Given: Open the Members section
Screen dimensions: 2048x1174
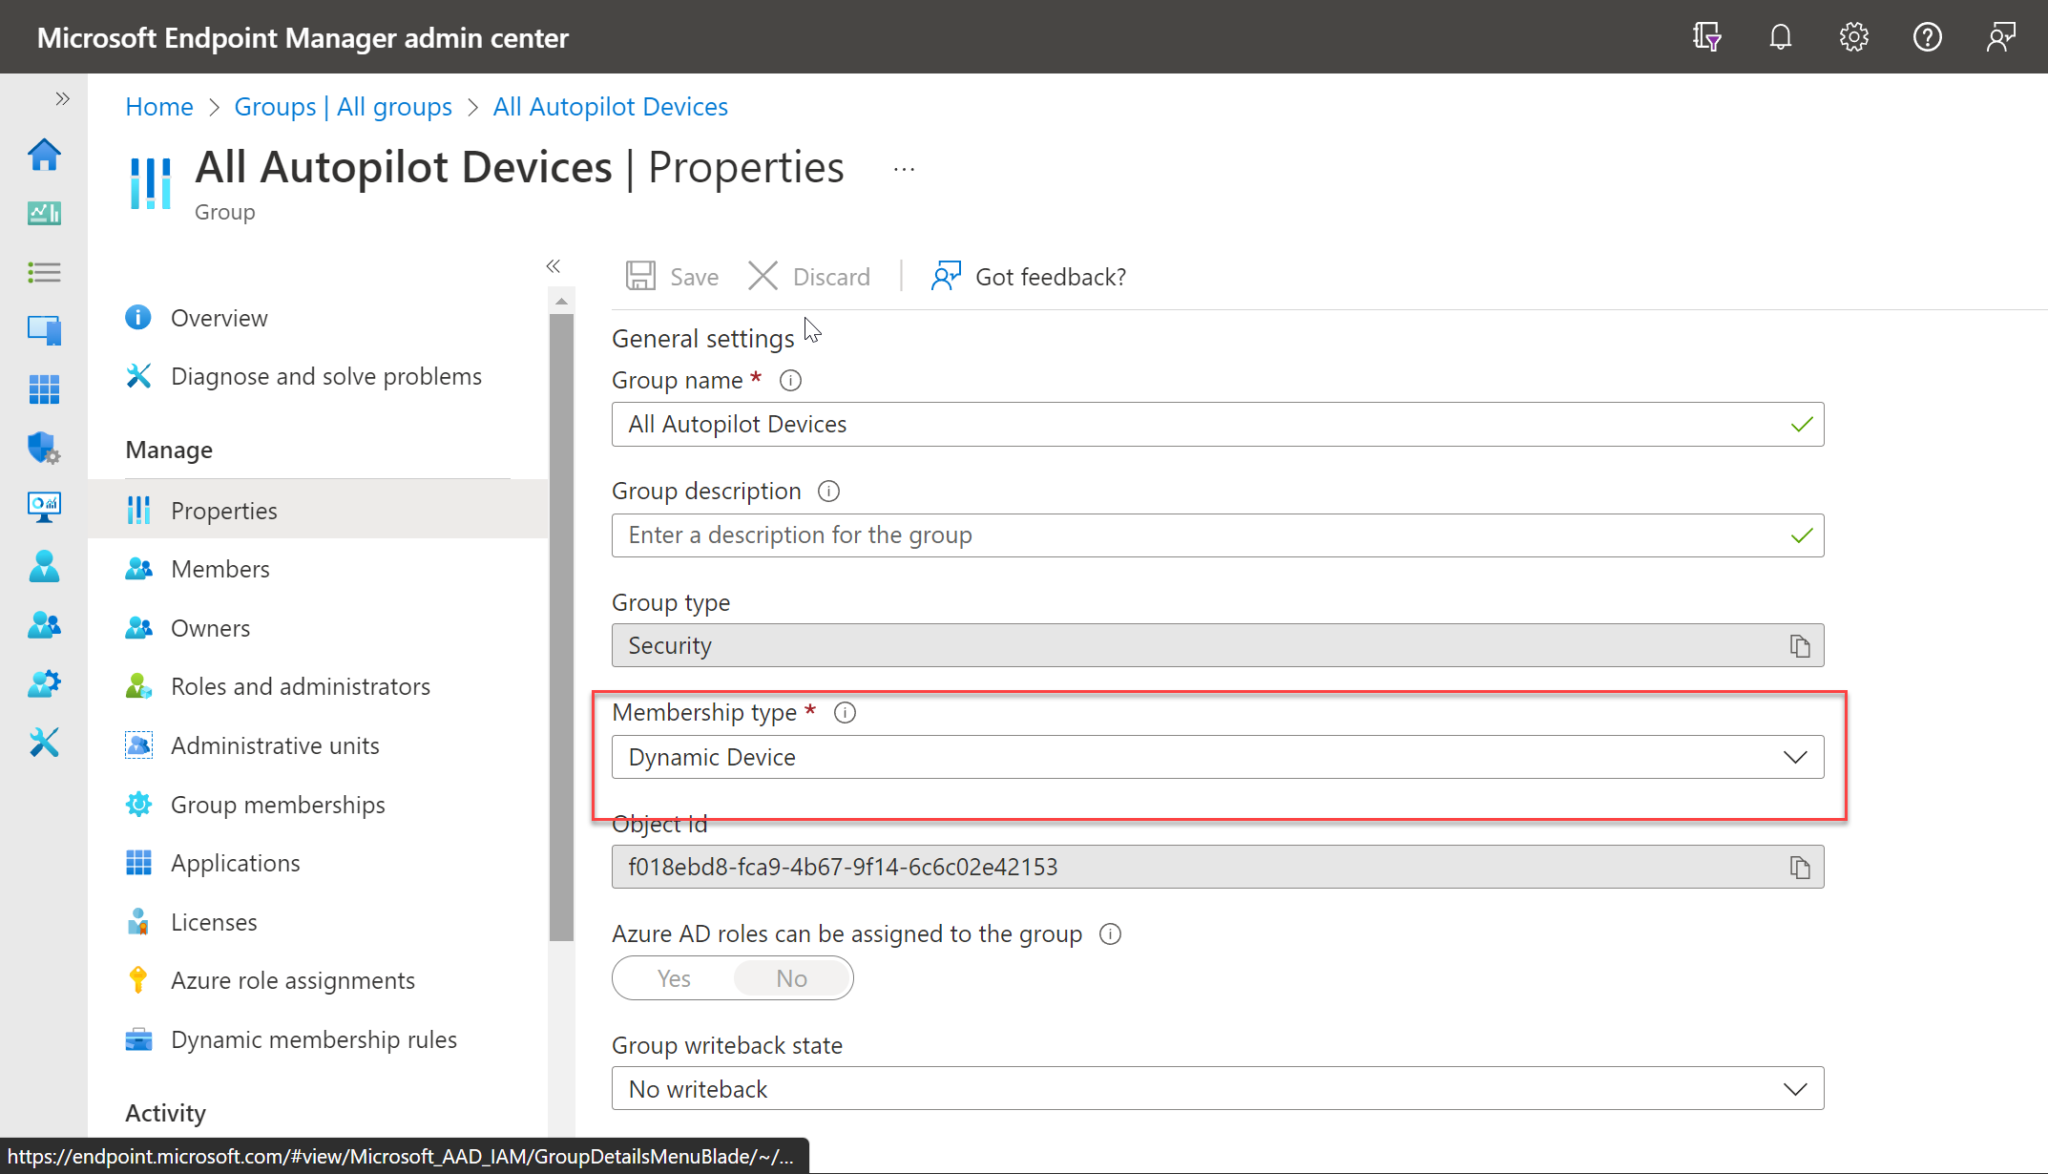Looking at the screenshot, I should coord(220,568).
